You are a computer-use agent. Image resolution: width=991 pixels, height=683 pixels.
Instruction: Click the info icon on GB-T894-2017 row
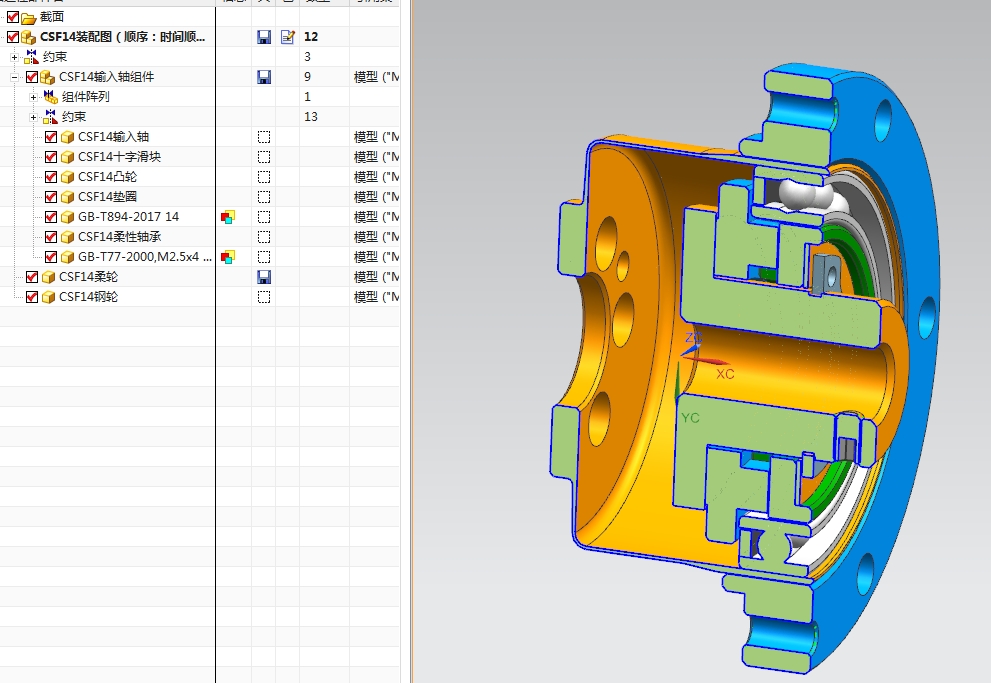(x=228, y=217)
